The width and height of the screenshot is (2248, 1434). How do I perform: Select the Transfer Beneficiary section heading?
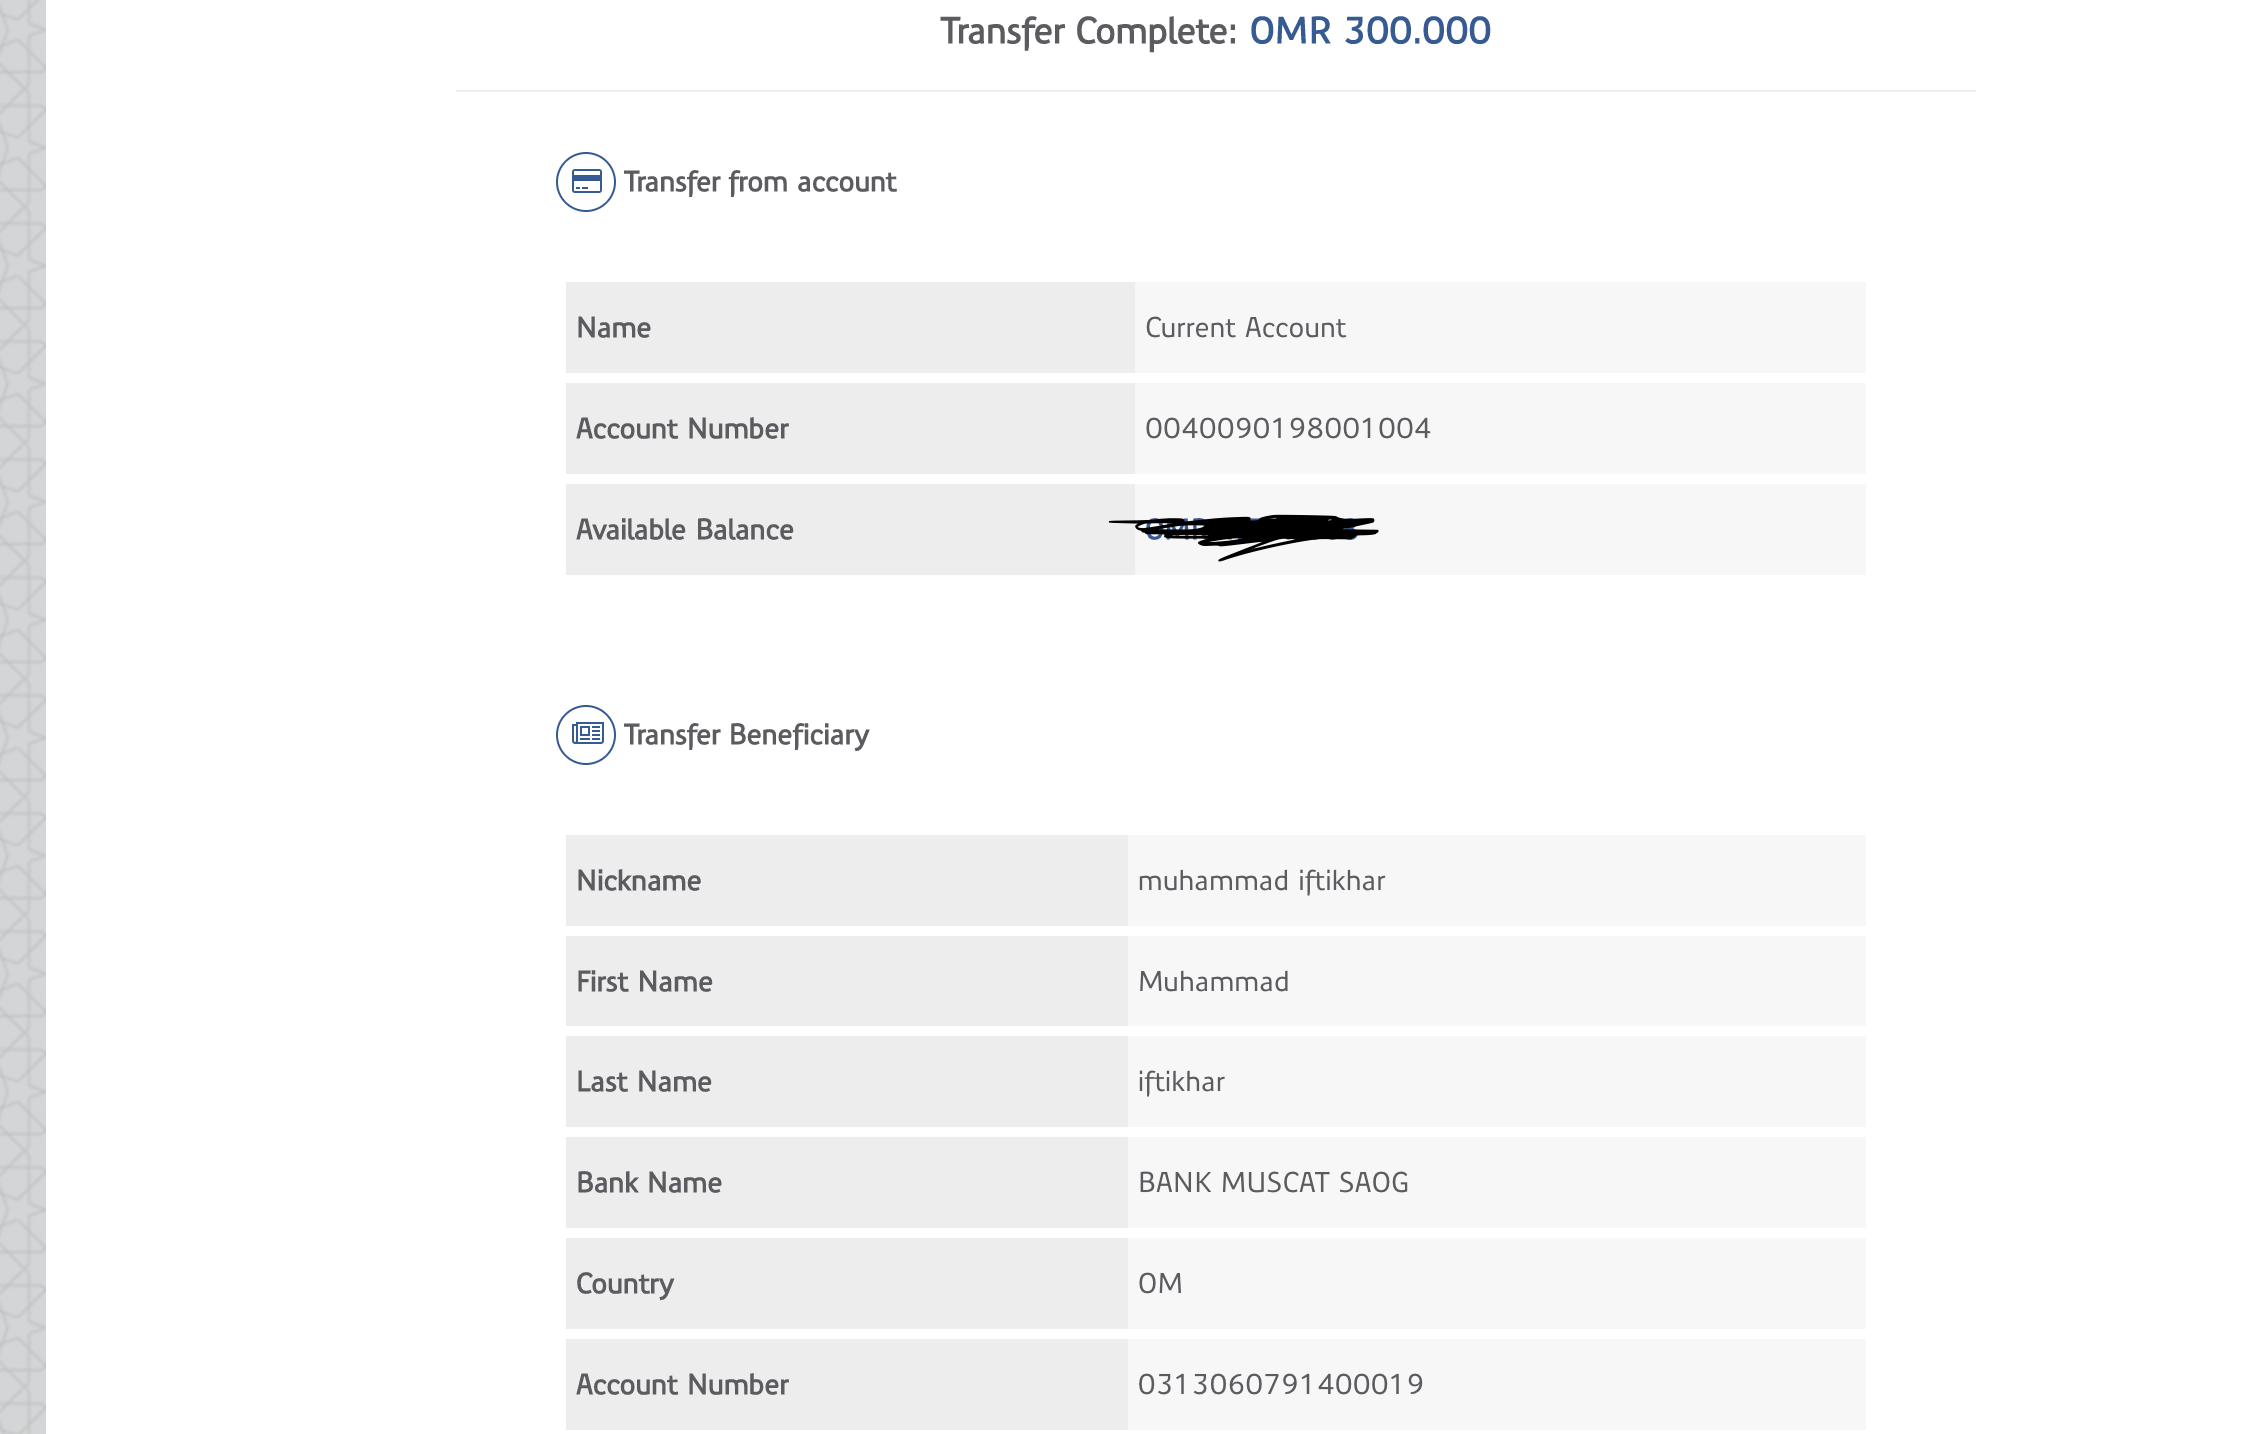(x=746, y=735)
